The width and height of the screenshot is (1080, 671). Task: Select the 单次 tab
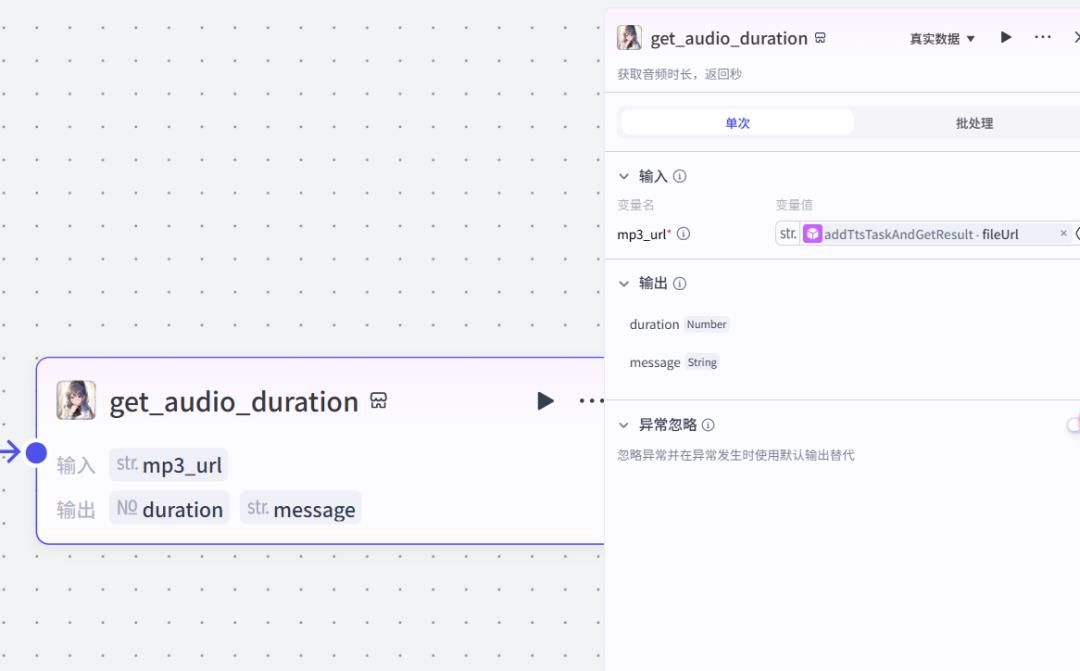(x=737, y=122)
